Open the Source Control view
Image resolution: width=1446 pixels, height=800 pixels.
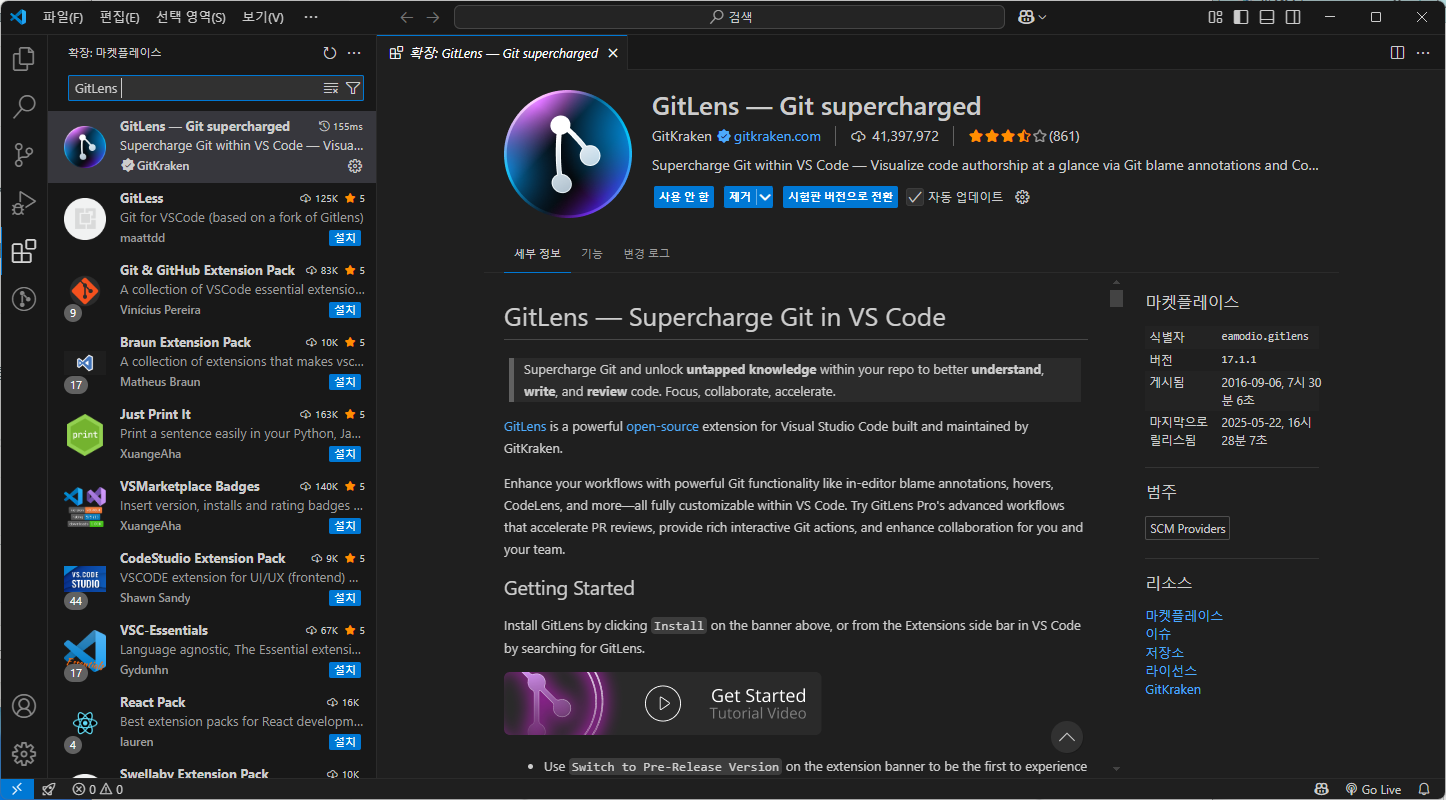point(24,155)
